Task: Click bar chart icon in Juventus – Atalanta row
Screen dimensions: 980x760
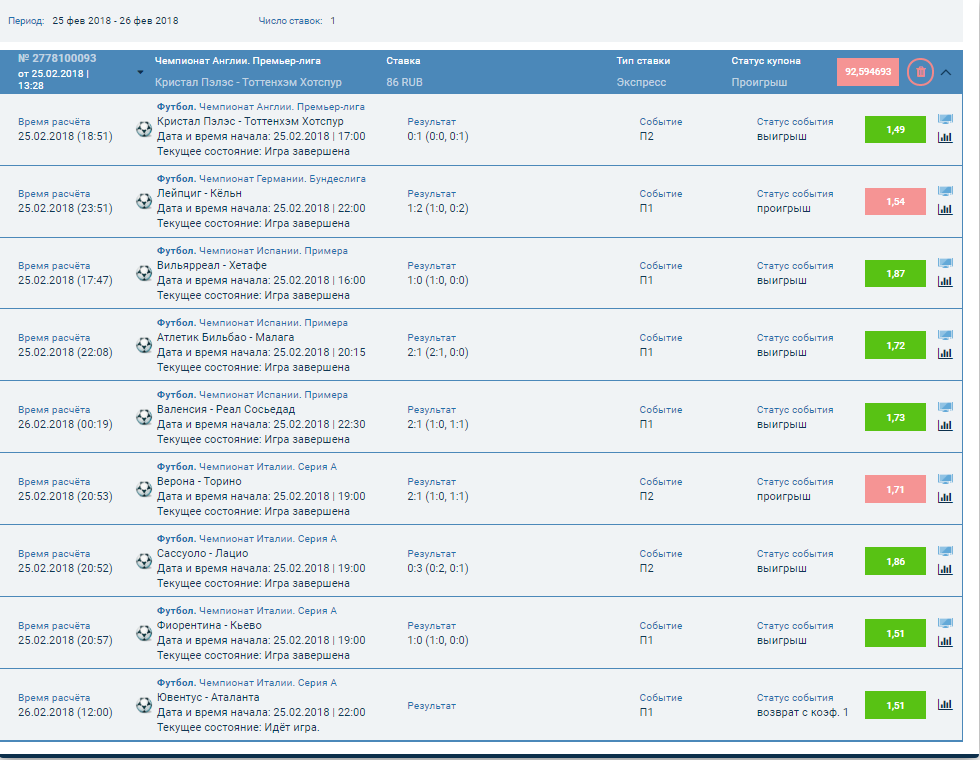Action: pyautogui.click(x=945, y=705)
